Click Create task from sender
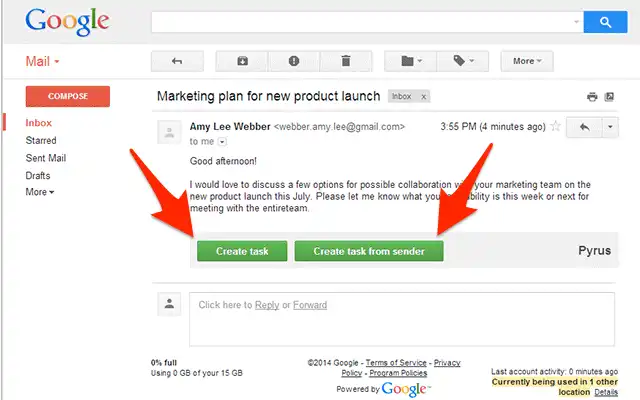This screenshot has height=400, width=640. point(369,251)
